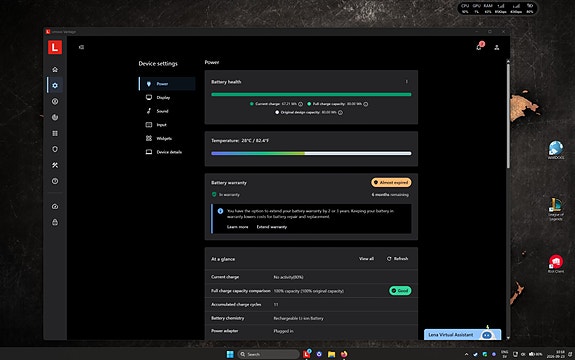Open the taskbar clock and date
575x360 pixels.
coord(556,354)
